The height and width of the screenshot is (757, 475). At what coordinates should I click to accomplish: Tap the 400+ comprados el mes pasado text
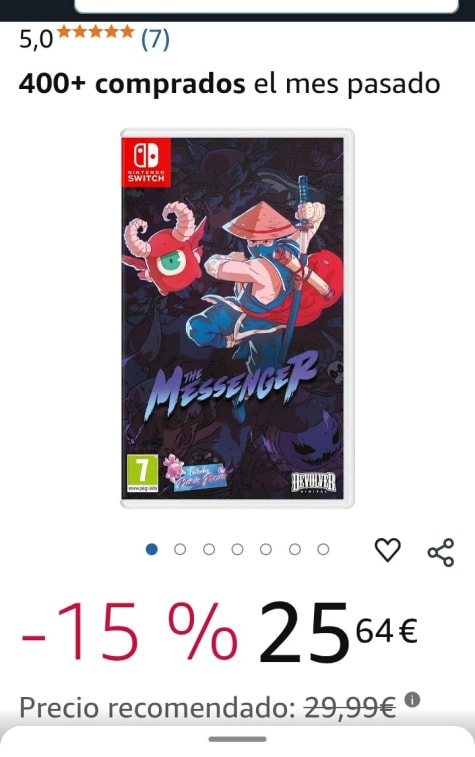[x=229, y=84]
